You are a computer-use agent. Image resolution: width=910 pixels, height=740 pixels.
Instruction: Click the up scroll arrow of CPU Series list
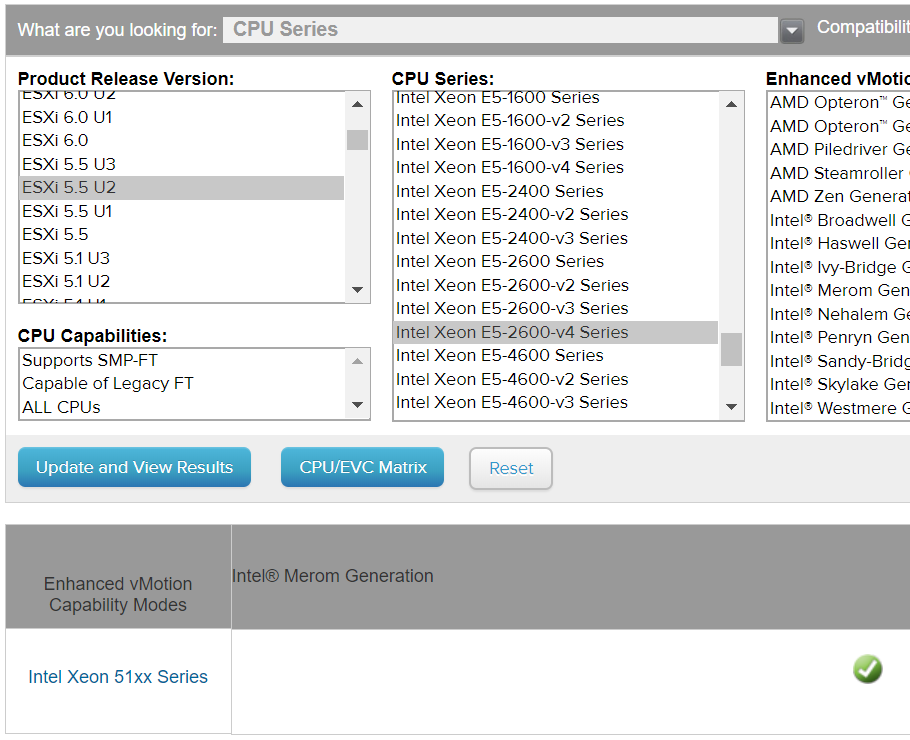(731, 101)
